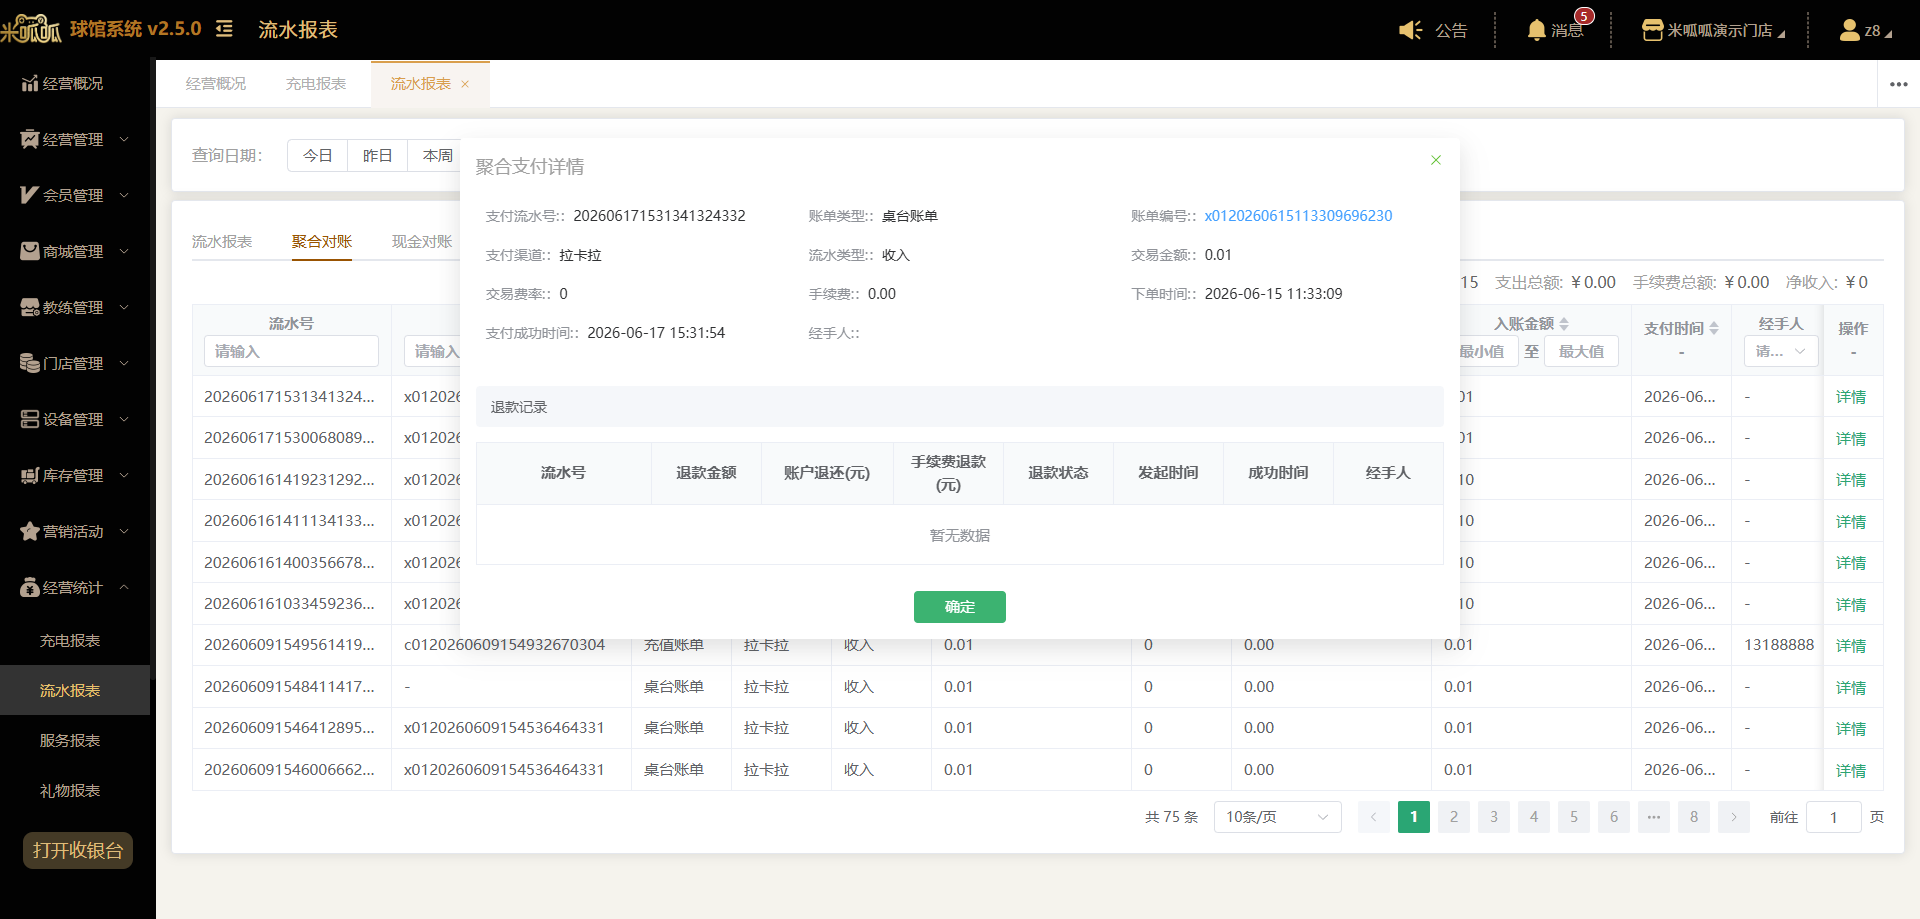
Task: Select the 今日 date filter
Action: tap(318, 155)
